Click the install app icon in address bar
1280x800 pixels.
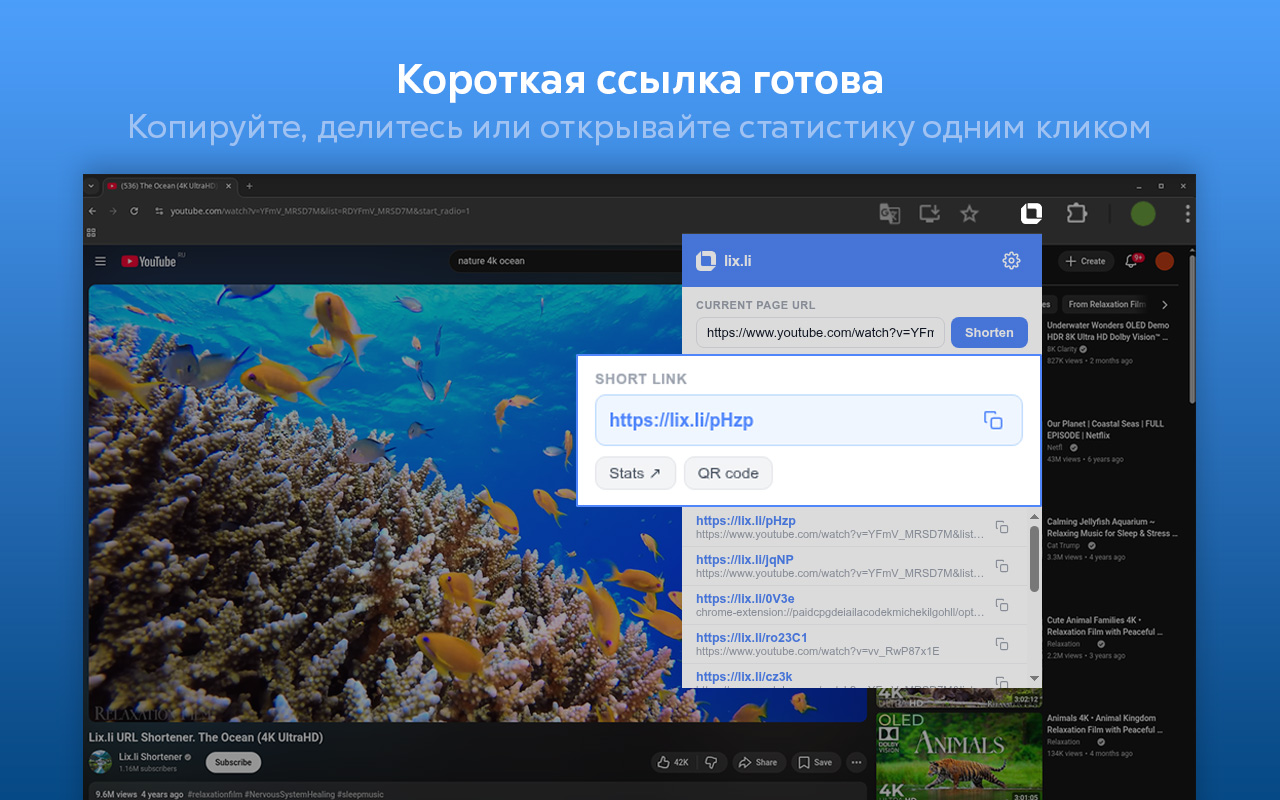click(929, 213)
